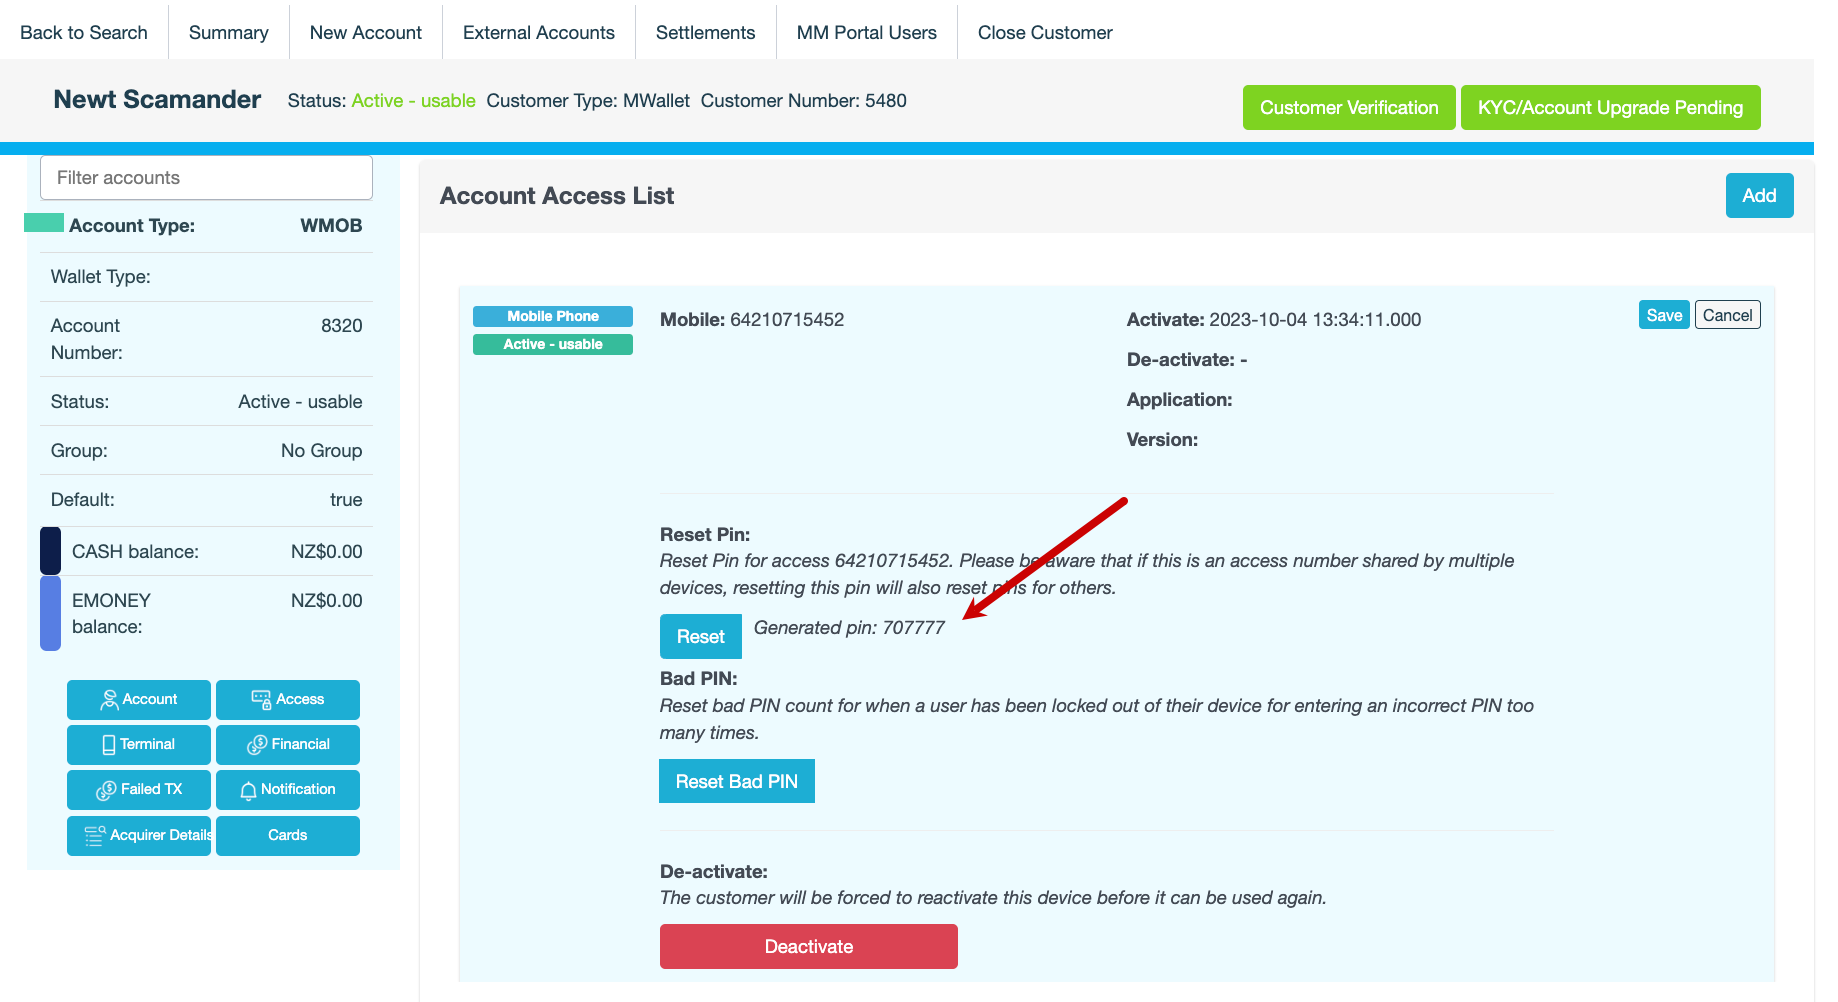Open the External Accounts tab
The image size is (1838, 1002).
tap(538, 32)
